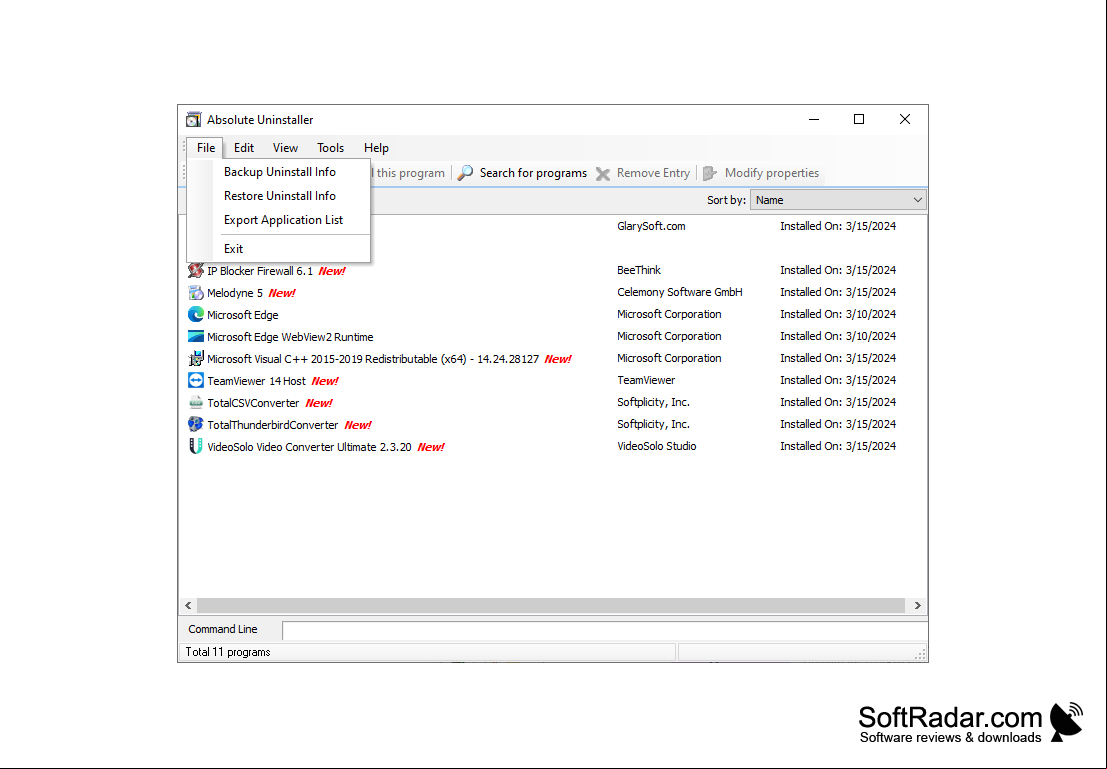1107x769 pixels.
Task: Click the Installed On date for Melodyne 5
Action: click(838, 292)
